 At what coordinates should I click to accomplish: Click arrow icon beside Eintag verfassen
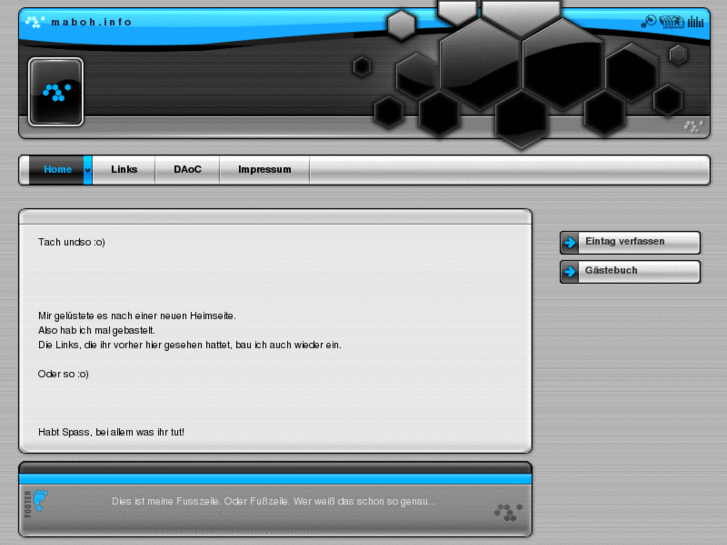[570, 243]
